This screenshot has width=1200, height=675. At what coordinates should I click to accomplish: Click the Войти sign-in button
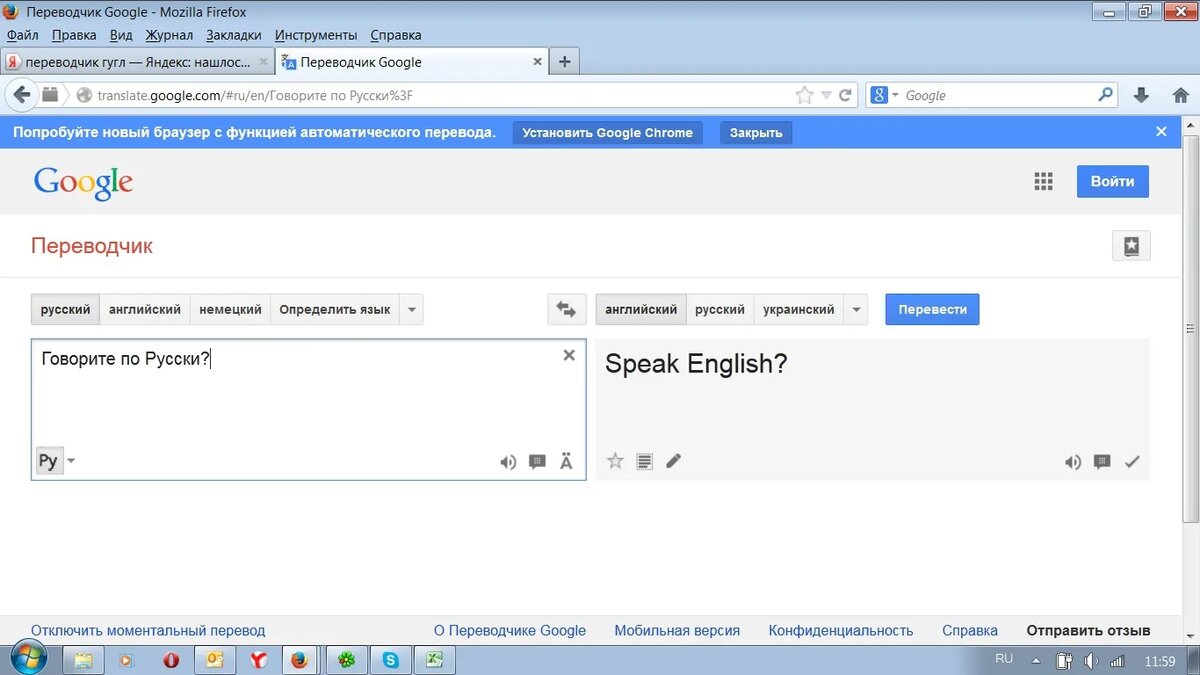point(1113,181)
